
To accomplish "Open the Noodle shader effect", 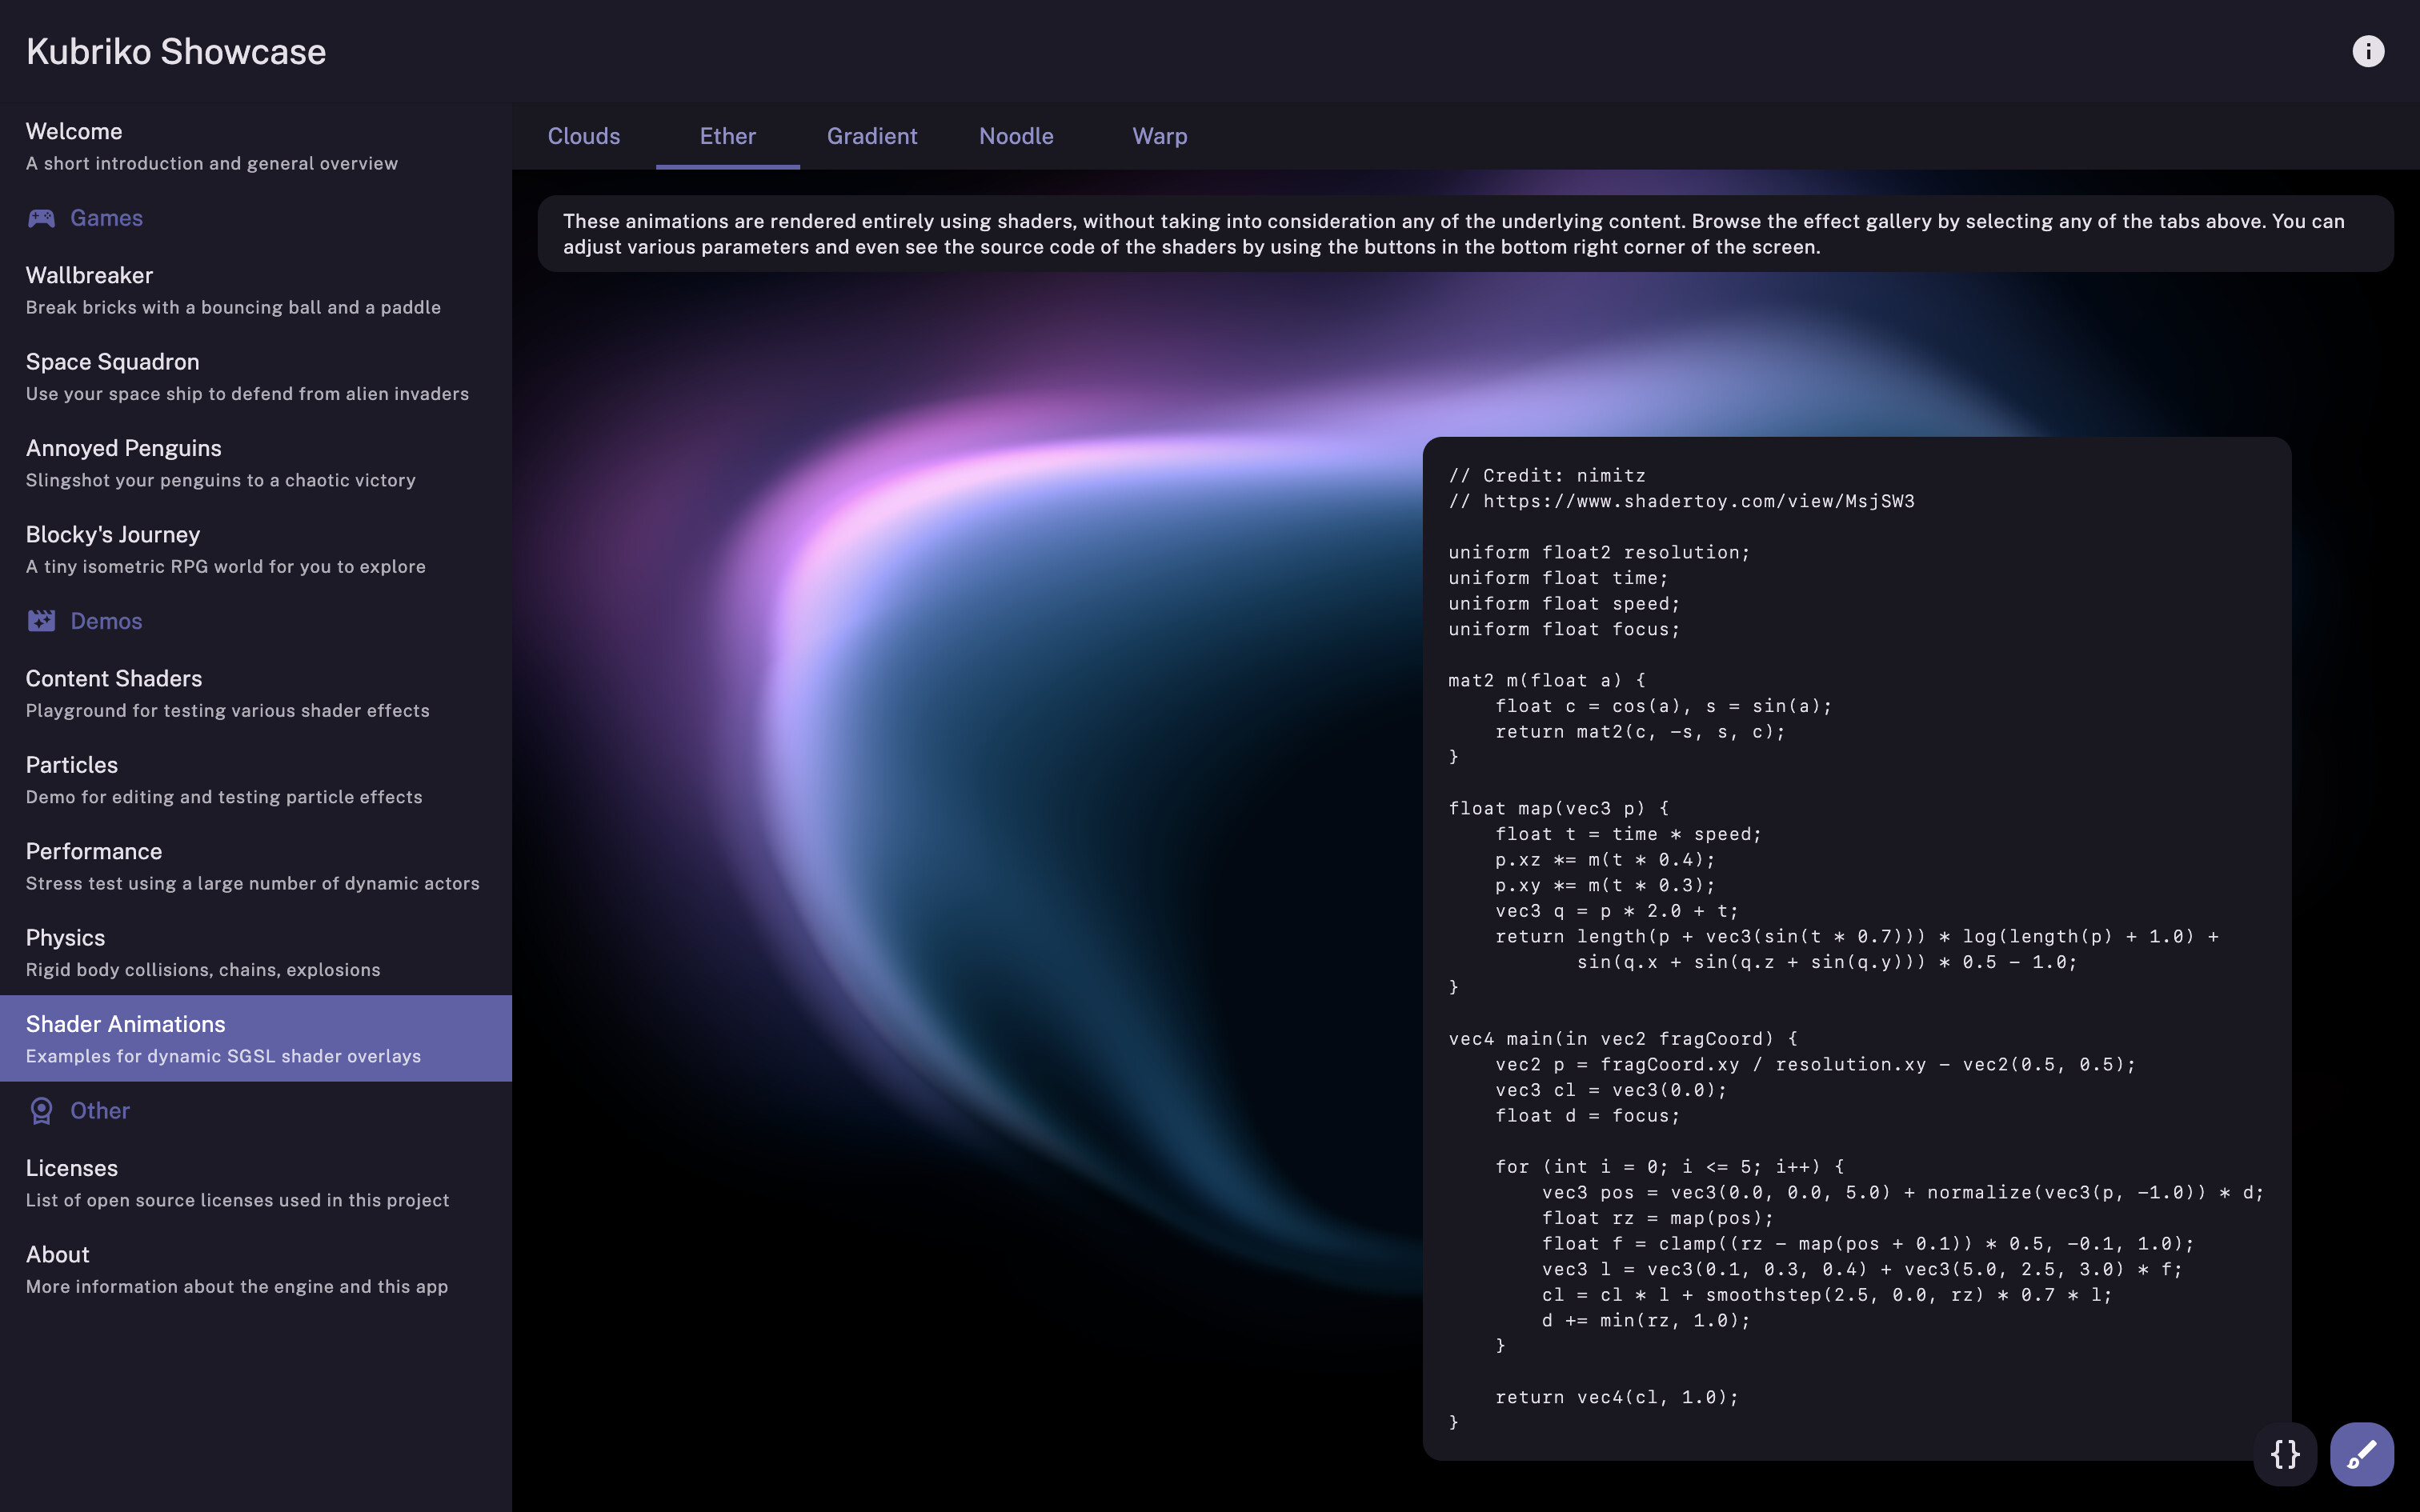I will click(x=1015, y=136).
